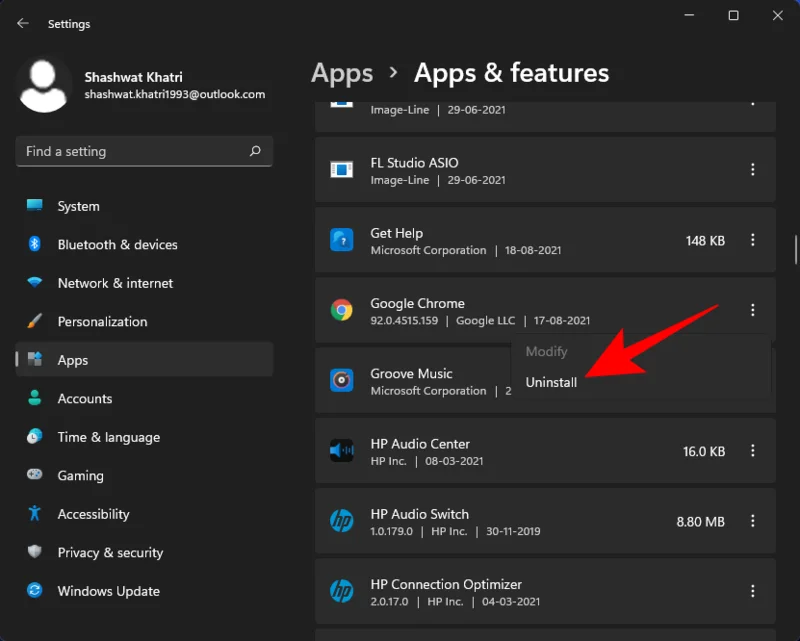This screenshot has width=800, height=641.
Task: Click the Apps breadcrumb link
Action: [341, 73]
